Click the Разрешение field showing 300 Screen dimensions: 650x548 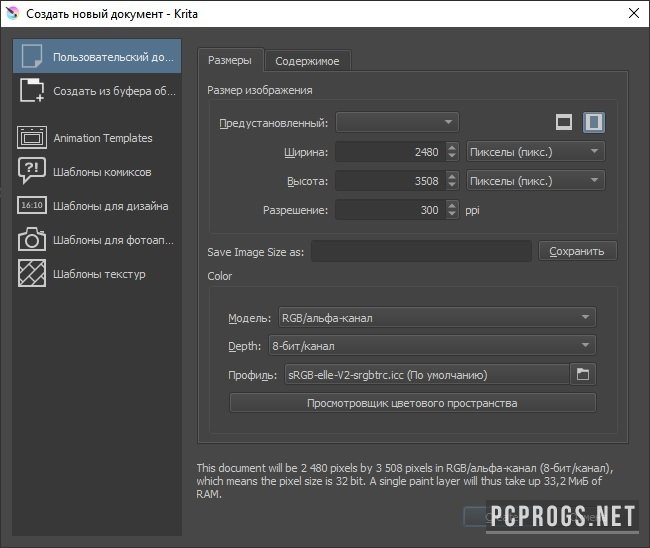(x=391, y=210)
